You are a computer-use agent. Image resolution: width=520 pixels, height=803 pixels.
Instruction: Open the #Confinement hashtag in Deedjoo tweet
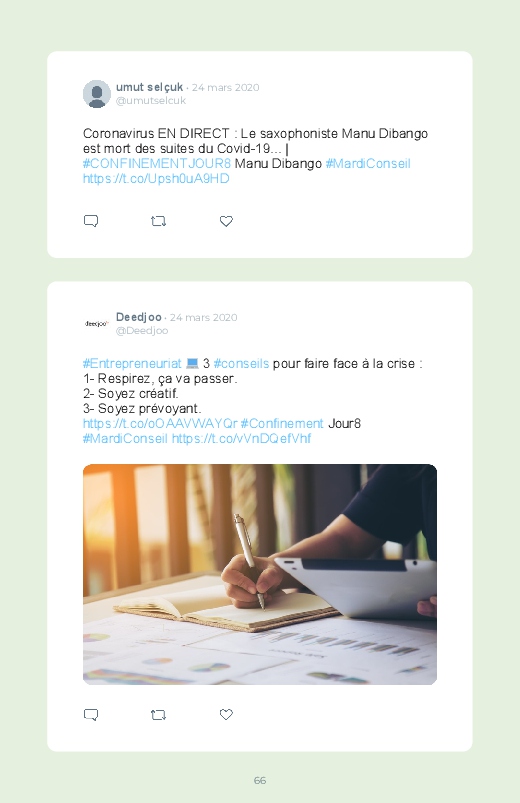coord(282,424)
